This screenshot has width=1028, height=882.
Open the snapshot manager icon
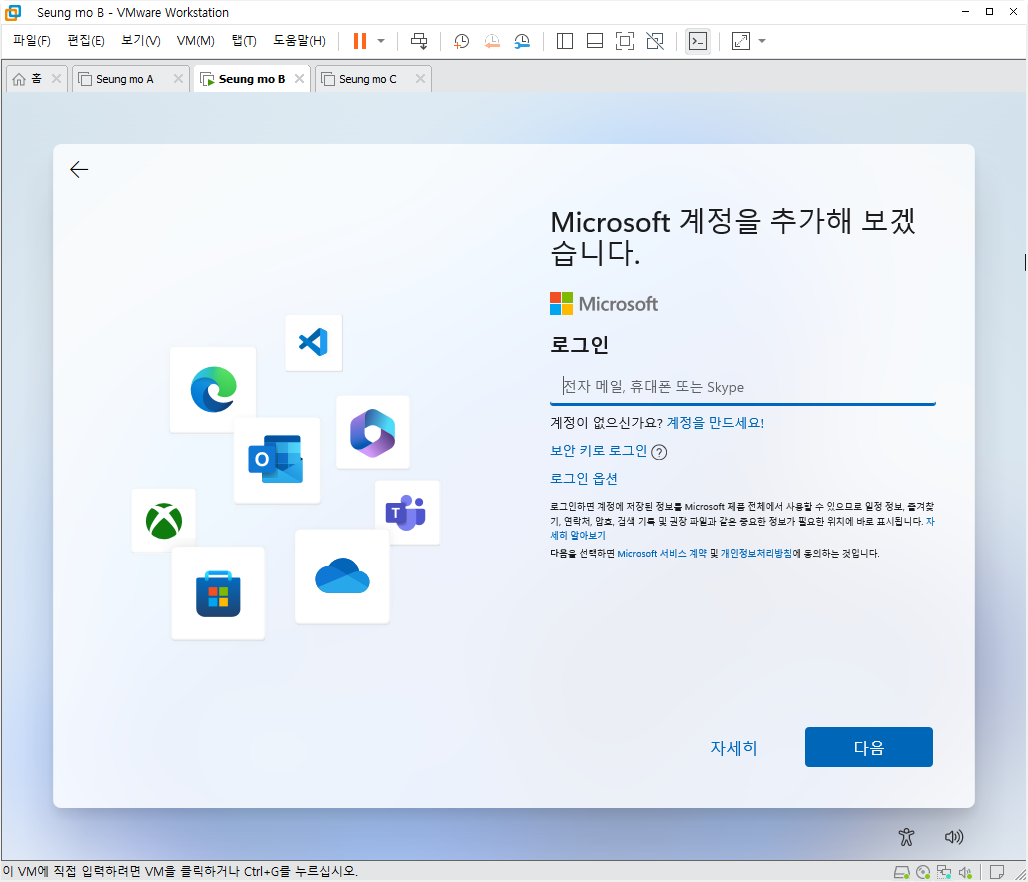click(522, 41)
